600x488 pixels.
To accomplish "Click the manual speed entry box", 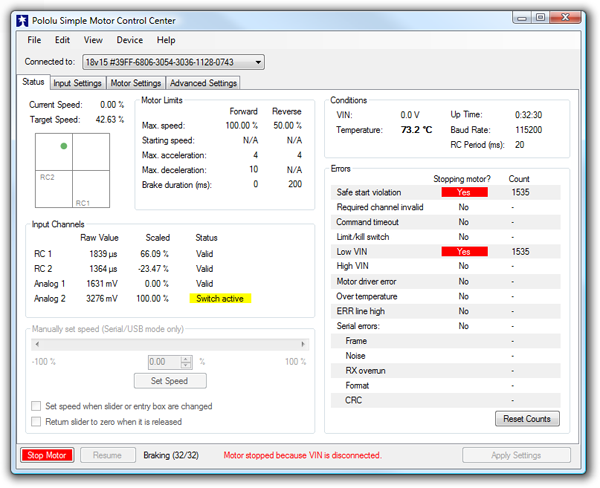I will coord(162,361).
